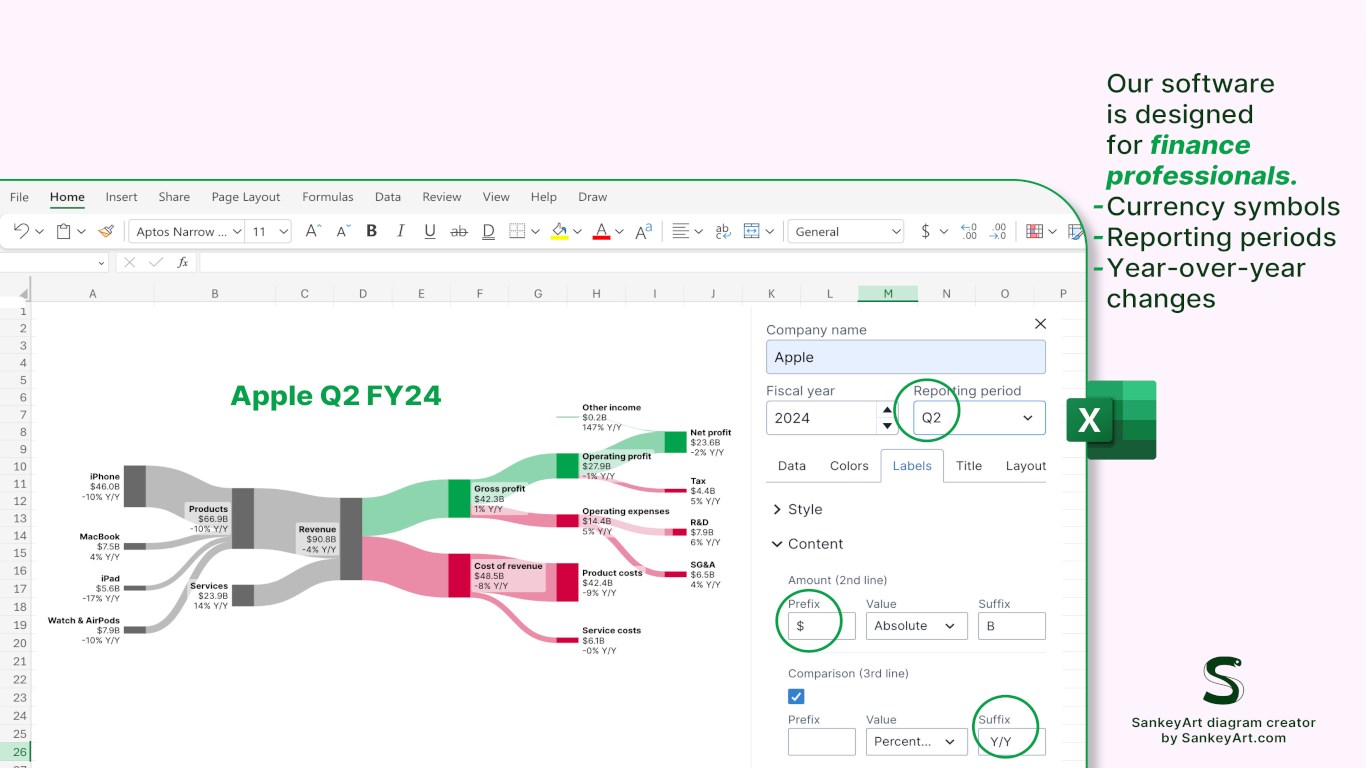Switch to the Data ribbon tab
The image size is (1366, 768).
[x=388, y=197]
